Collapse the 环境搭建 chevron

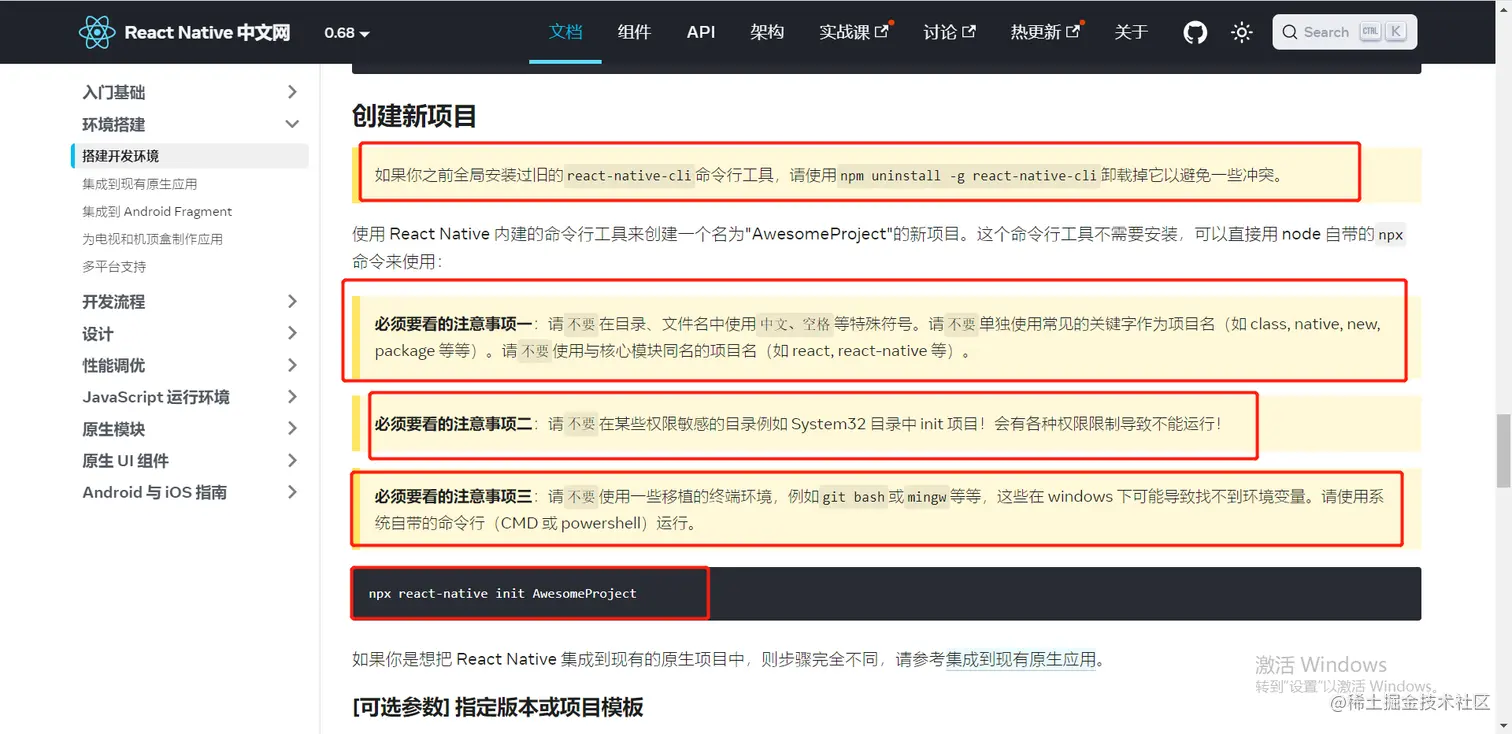[292, 124]
